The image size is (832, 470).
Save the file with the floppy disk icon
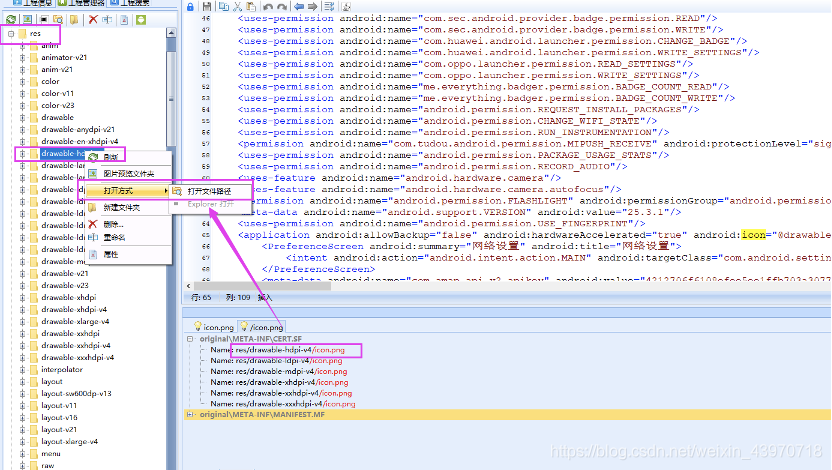207,6
